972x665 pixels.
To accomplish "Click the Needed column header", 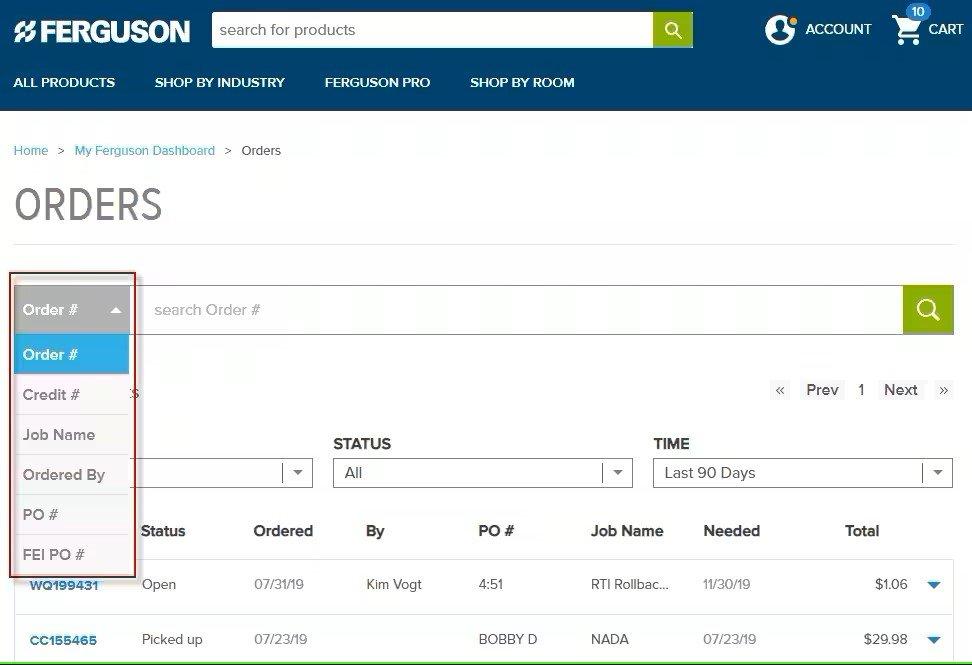I will 731,531.
